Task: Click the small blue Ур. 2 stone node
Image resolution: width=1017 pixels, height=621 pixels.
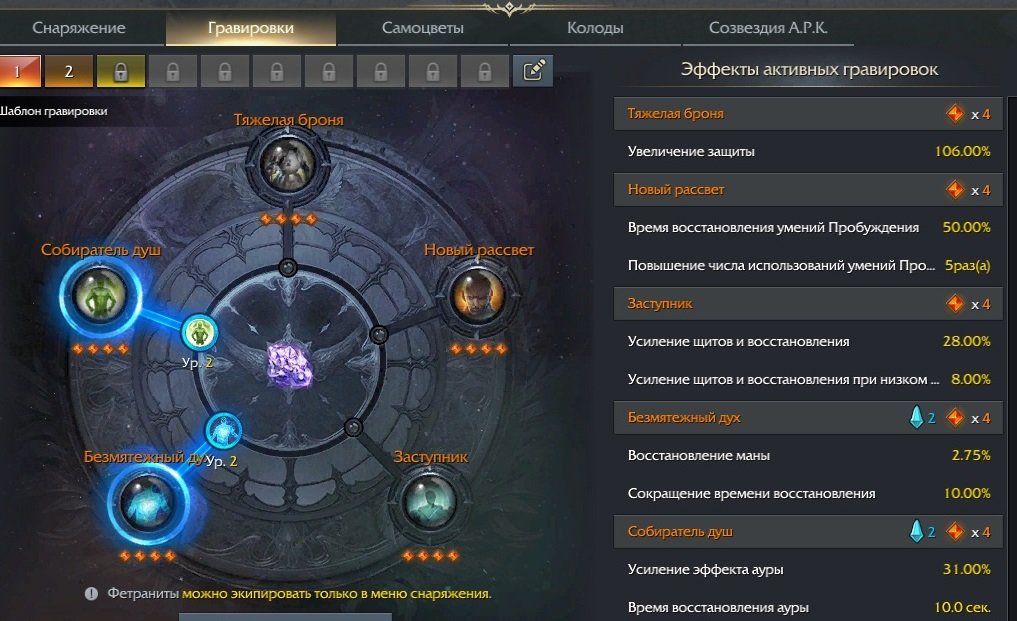Action: pyautogui.click(x=224, y=431)
